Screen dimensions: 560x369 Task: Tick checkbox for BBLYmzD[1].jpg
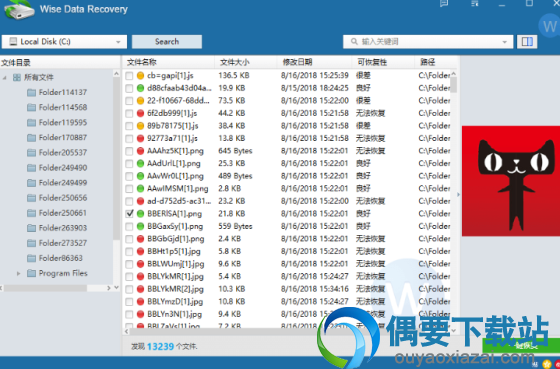[129, 302]
